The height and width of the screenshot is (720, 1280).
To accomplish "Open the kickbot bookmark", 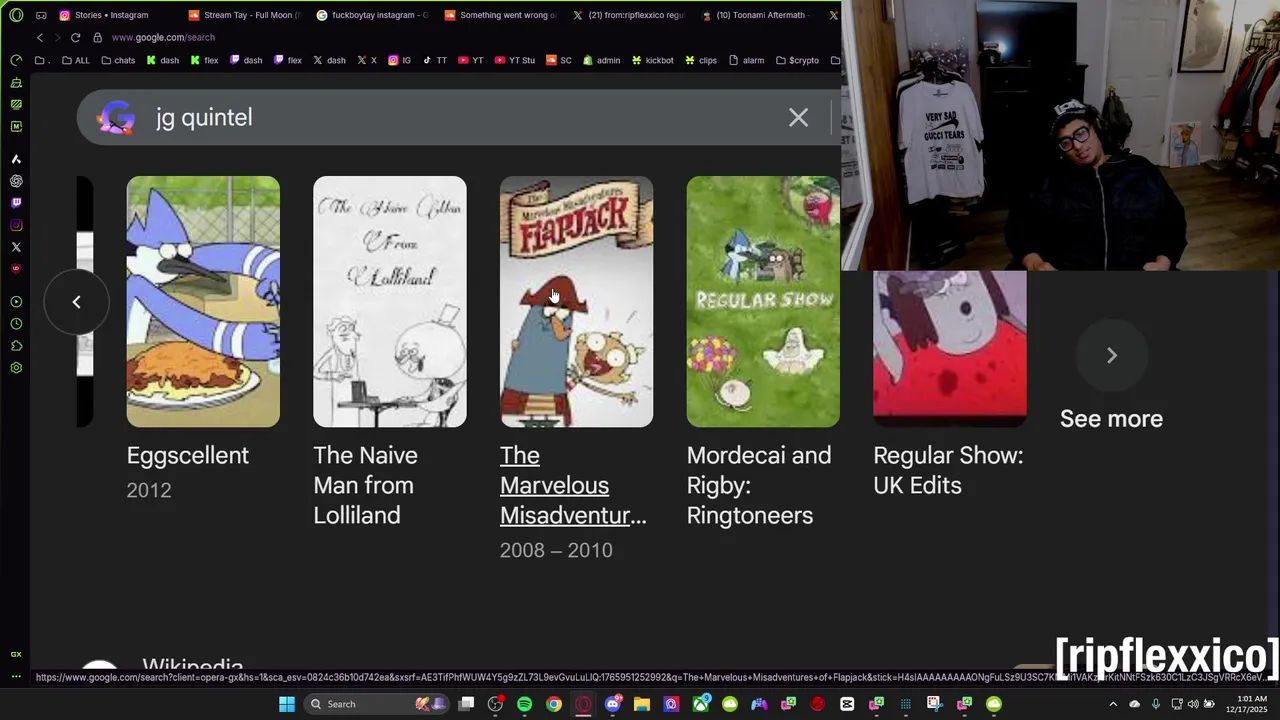I will [652, 60].
